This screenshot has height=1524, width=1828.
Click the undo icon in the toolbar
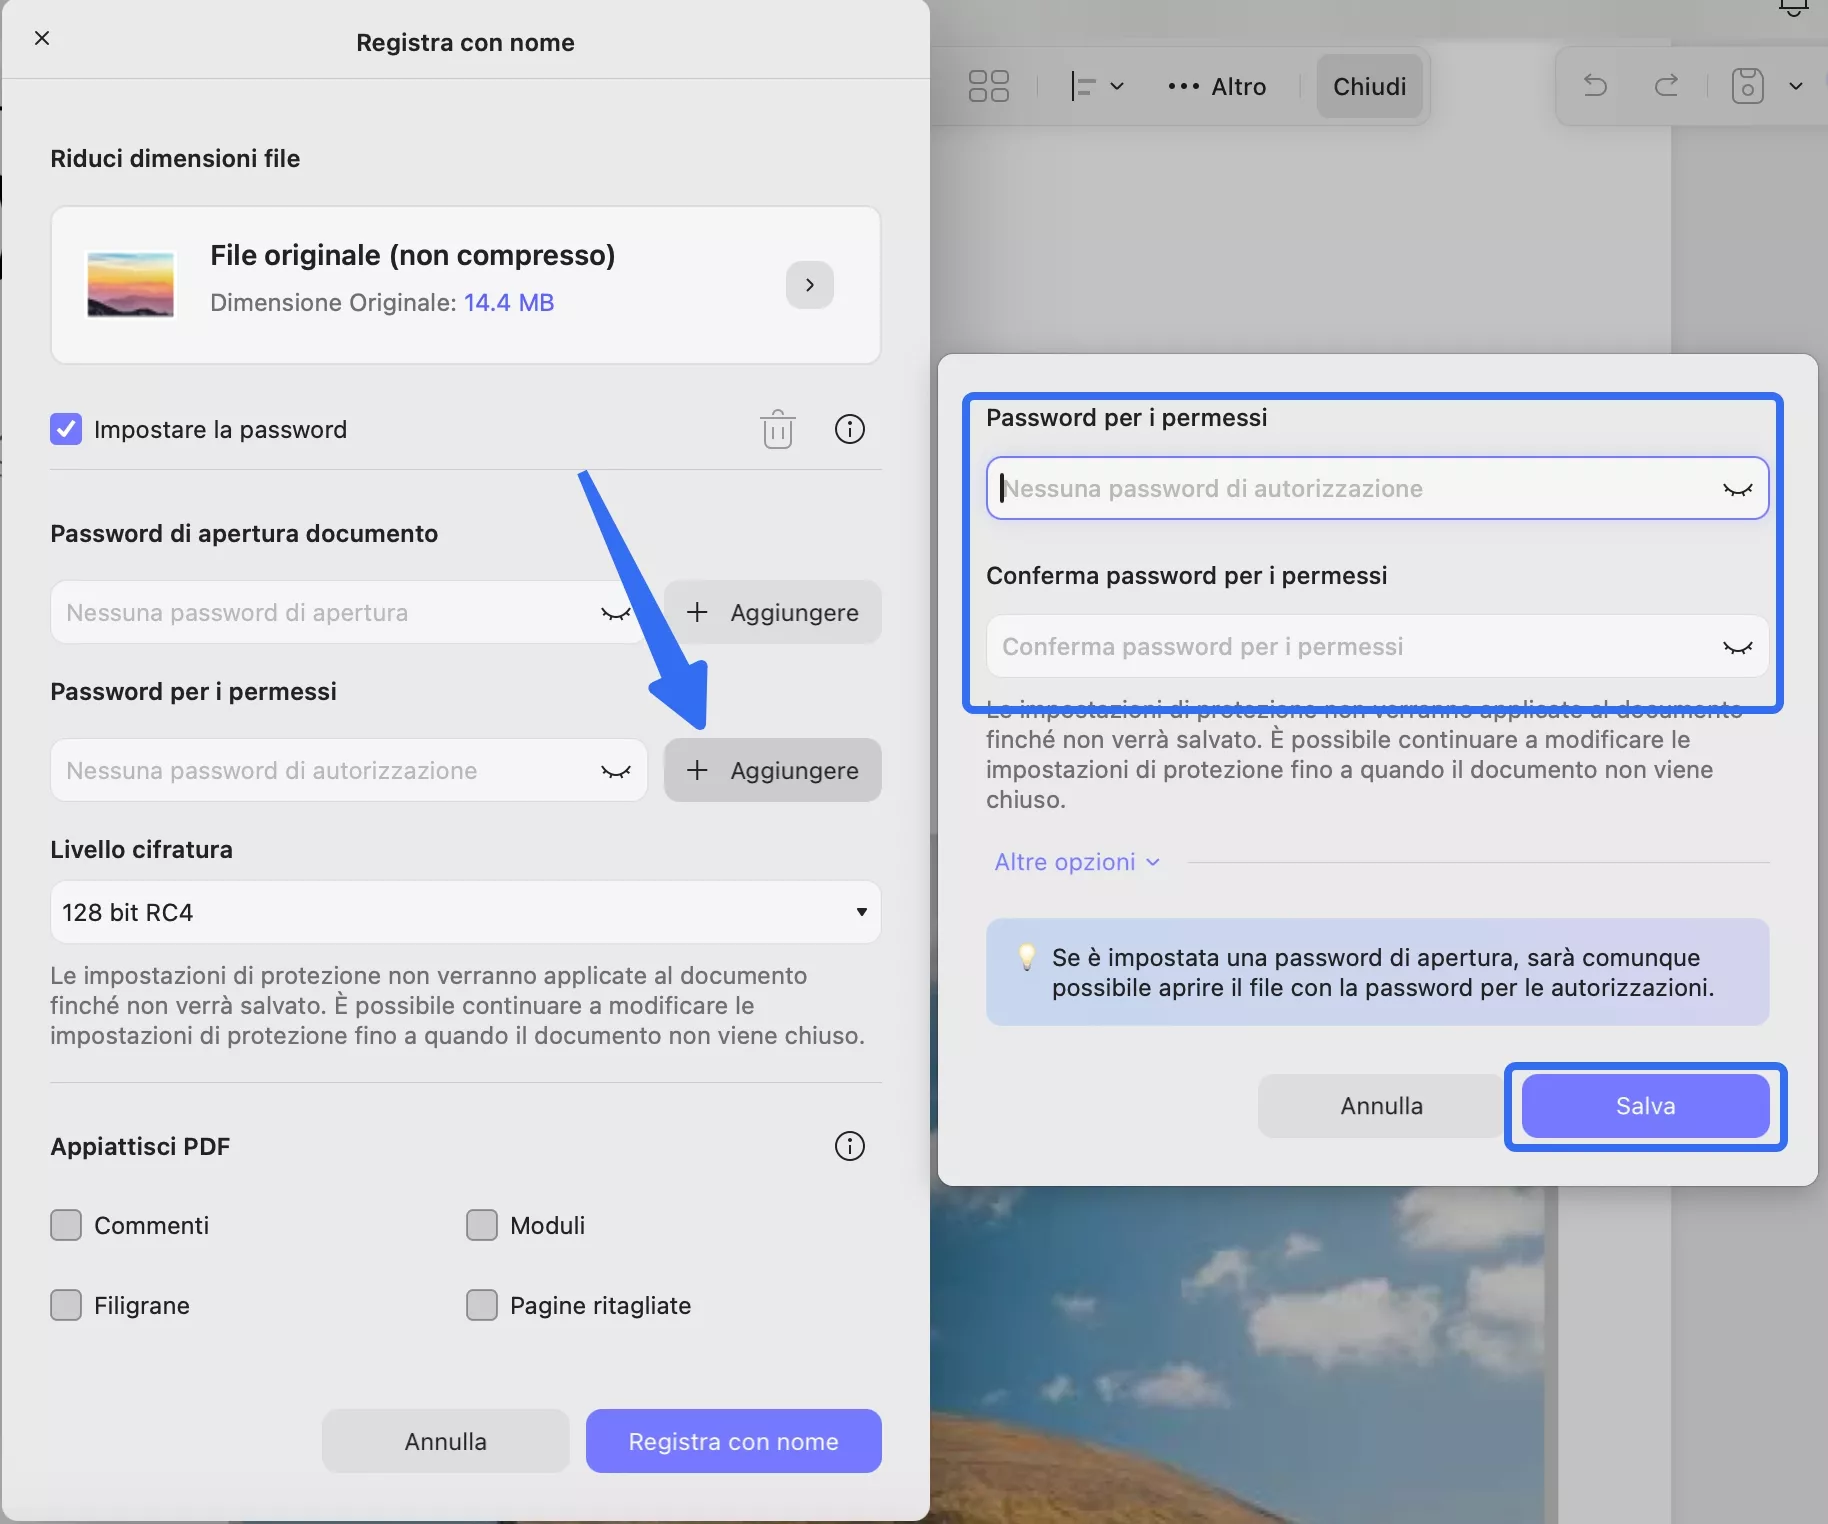[x=1594, y=86]
